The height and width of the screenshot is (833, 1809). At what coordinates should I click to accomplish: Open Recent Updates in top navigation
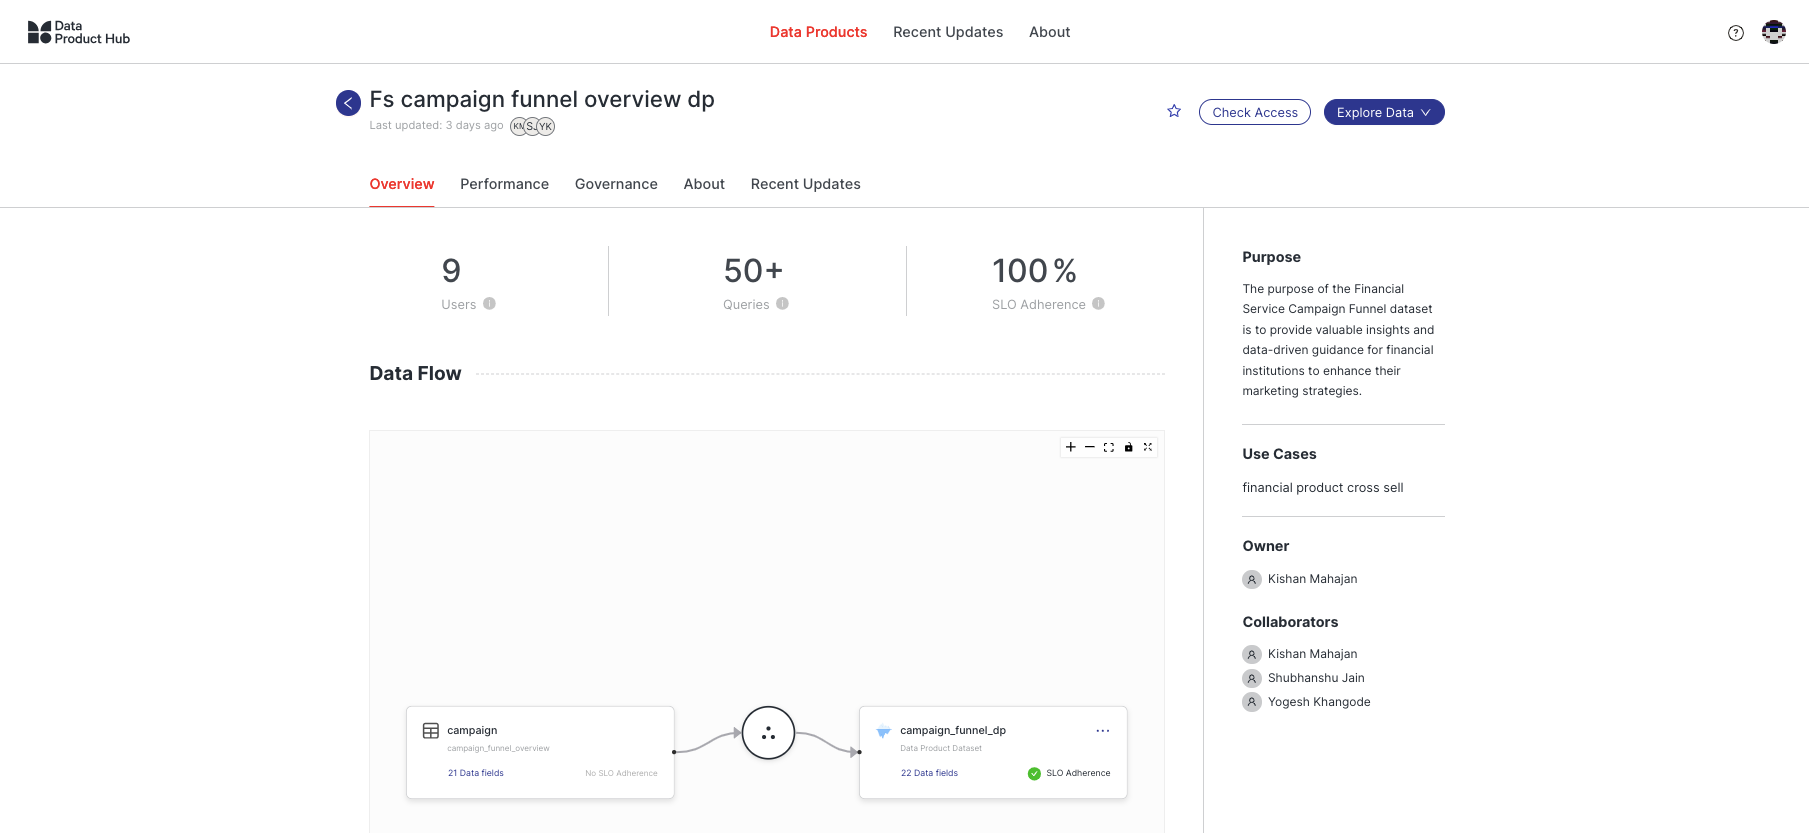(948, 32)
